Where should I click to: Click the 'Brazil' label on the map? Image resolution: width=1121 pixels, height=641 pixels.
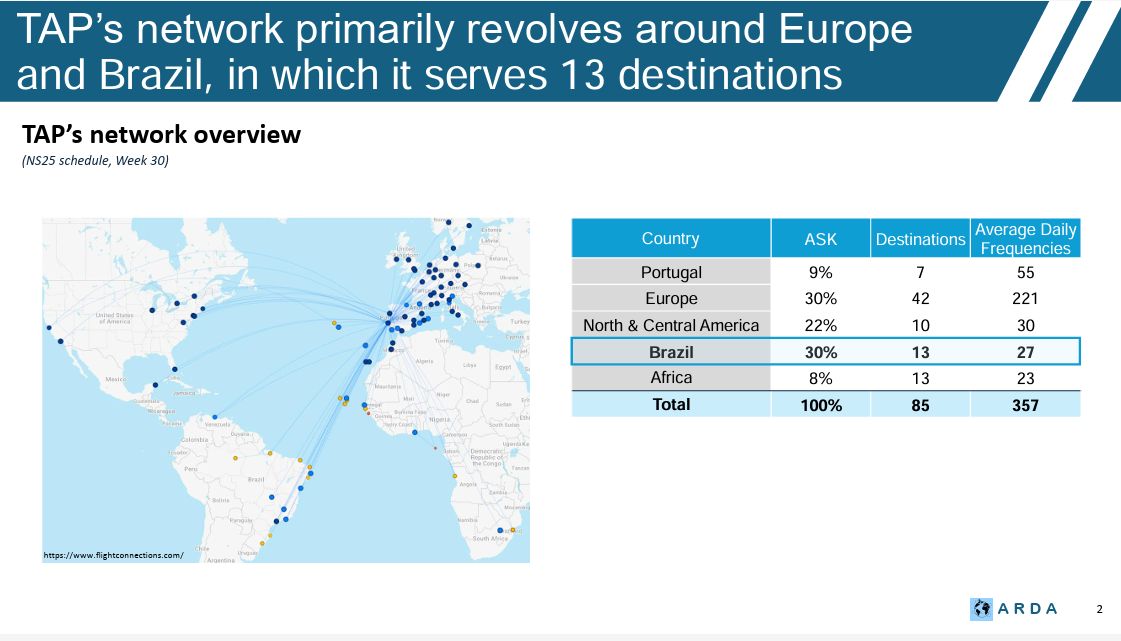coord(256,479)
